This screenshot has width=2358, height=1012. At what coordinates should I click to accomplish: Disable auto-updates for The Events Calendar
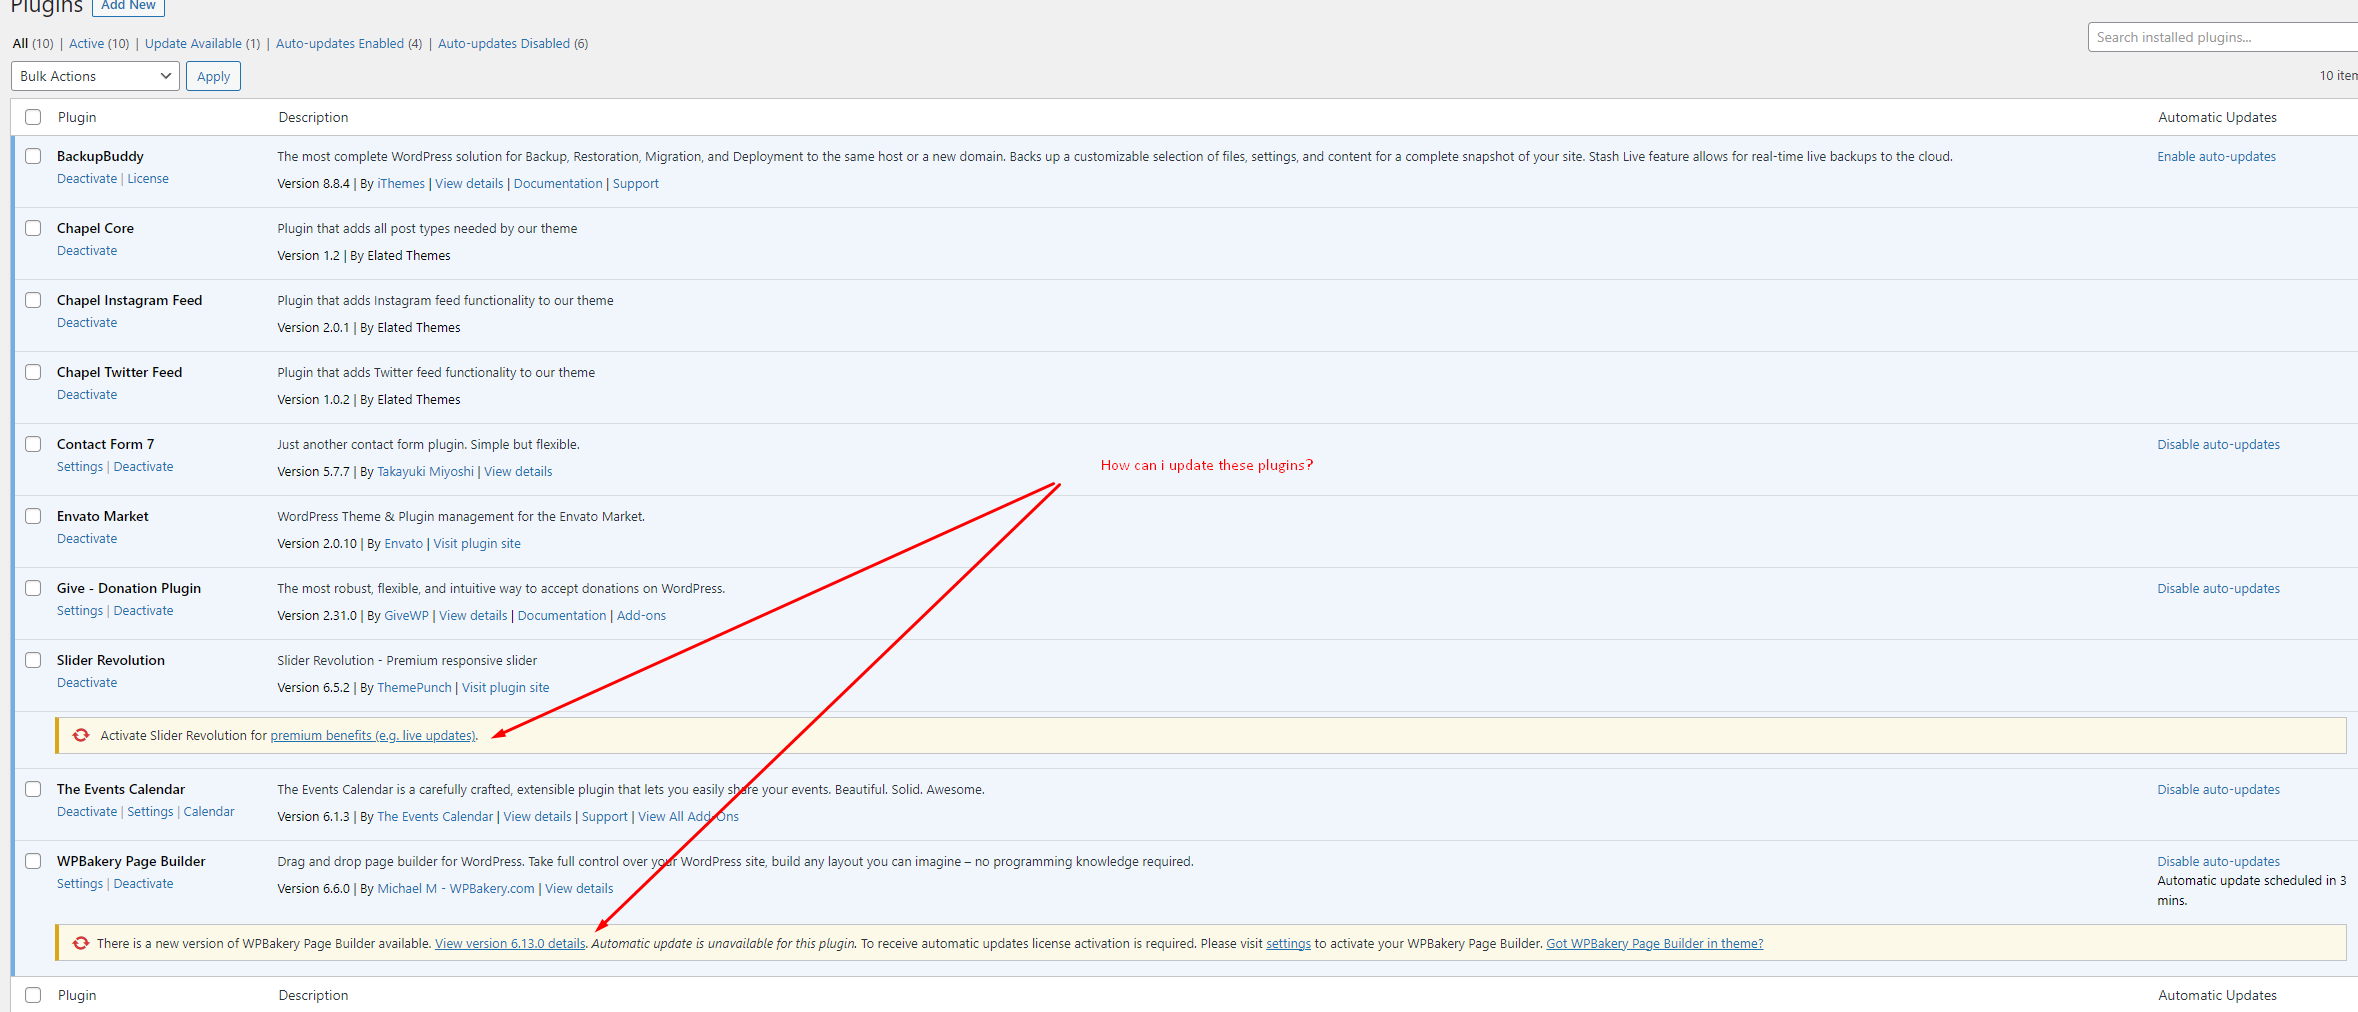tap(2218, 790)
